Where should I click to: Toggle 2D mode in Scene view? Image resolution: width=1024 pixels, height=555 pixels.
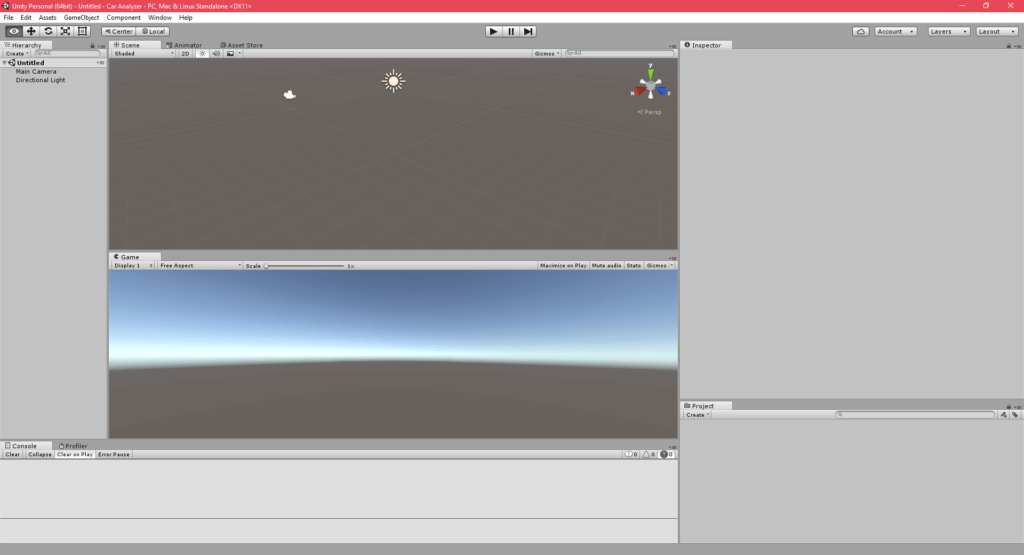tap(185, 53)
